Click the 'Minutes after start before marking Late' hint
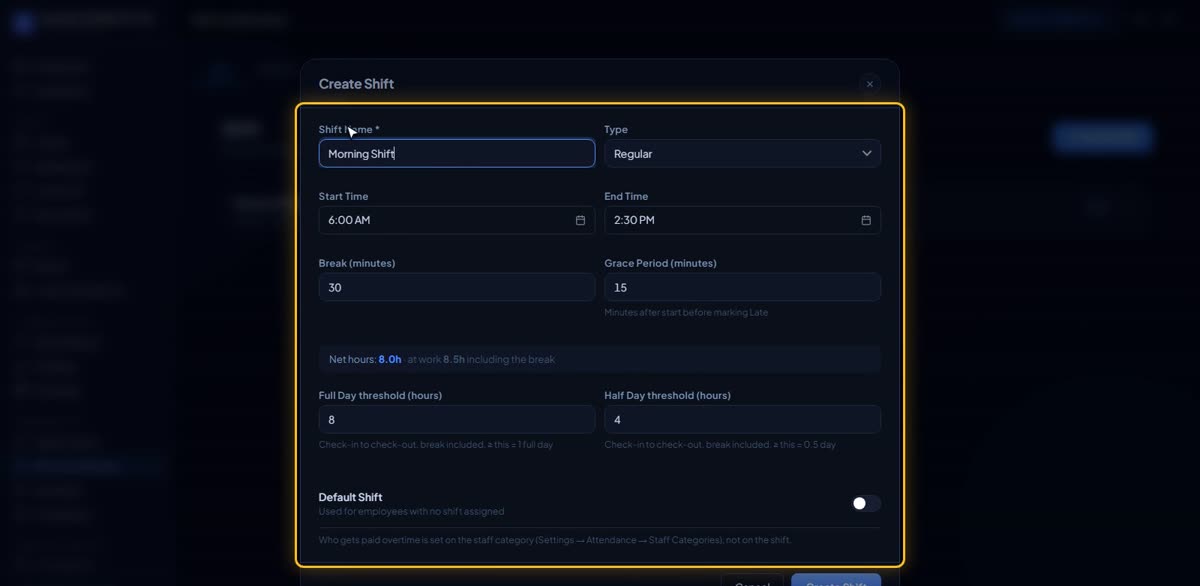This screenshot has width=1200, height=586. 686,312
